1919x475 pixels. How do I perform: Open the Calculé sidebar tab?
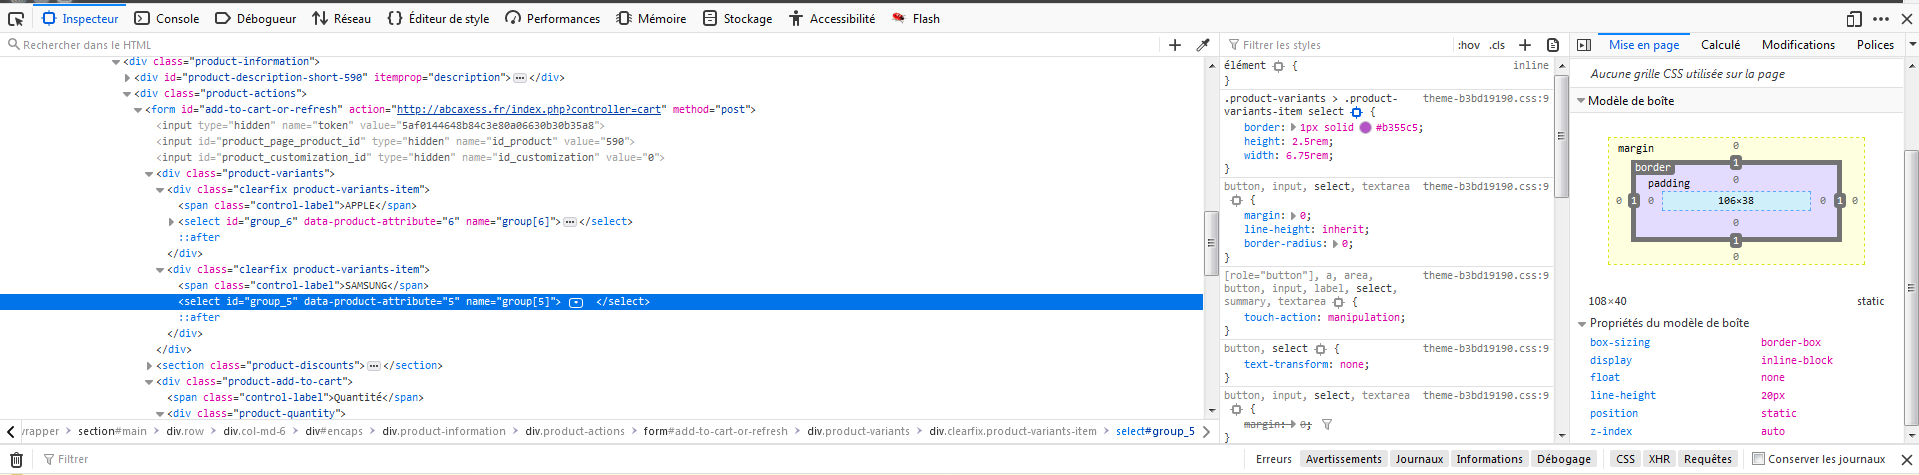tap(1720, 45)
